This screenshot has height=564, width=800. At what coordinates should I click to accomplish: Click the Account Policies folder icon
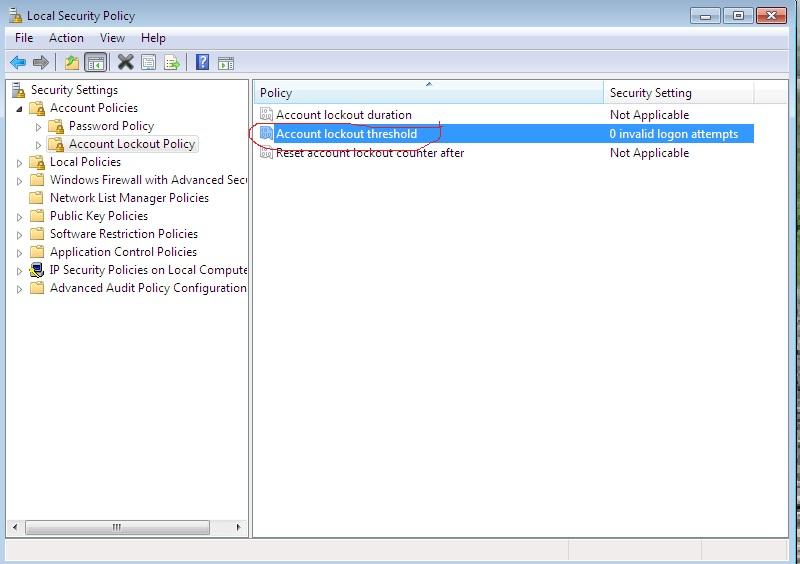tap(37, 108)
